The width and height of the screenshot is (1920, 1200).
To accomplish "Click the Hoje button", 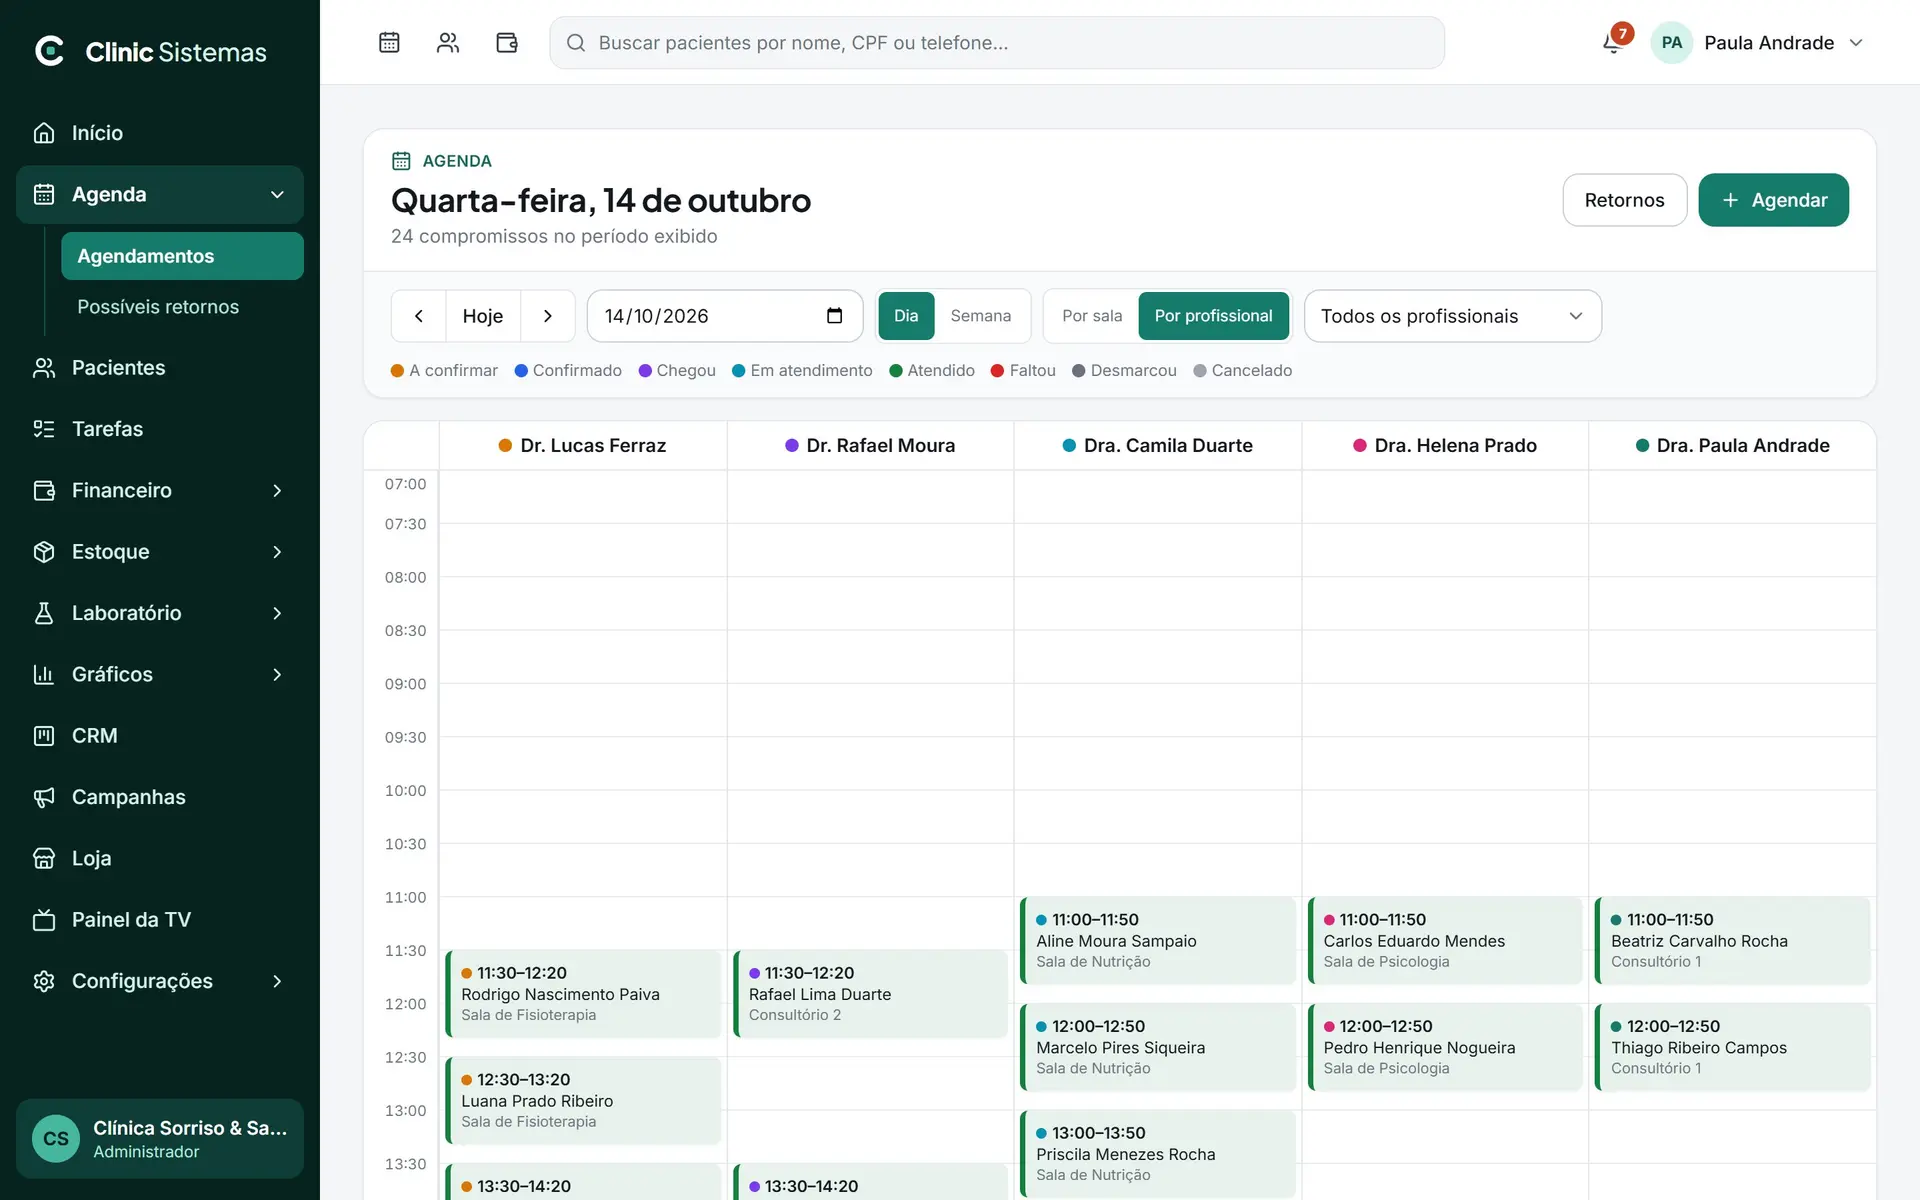I will click(483, 316).
